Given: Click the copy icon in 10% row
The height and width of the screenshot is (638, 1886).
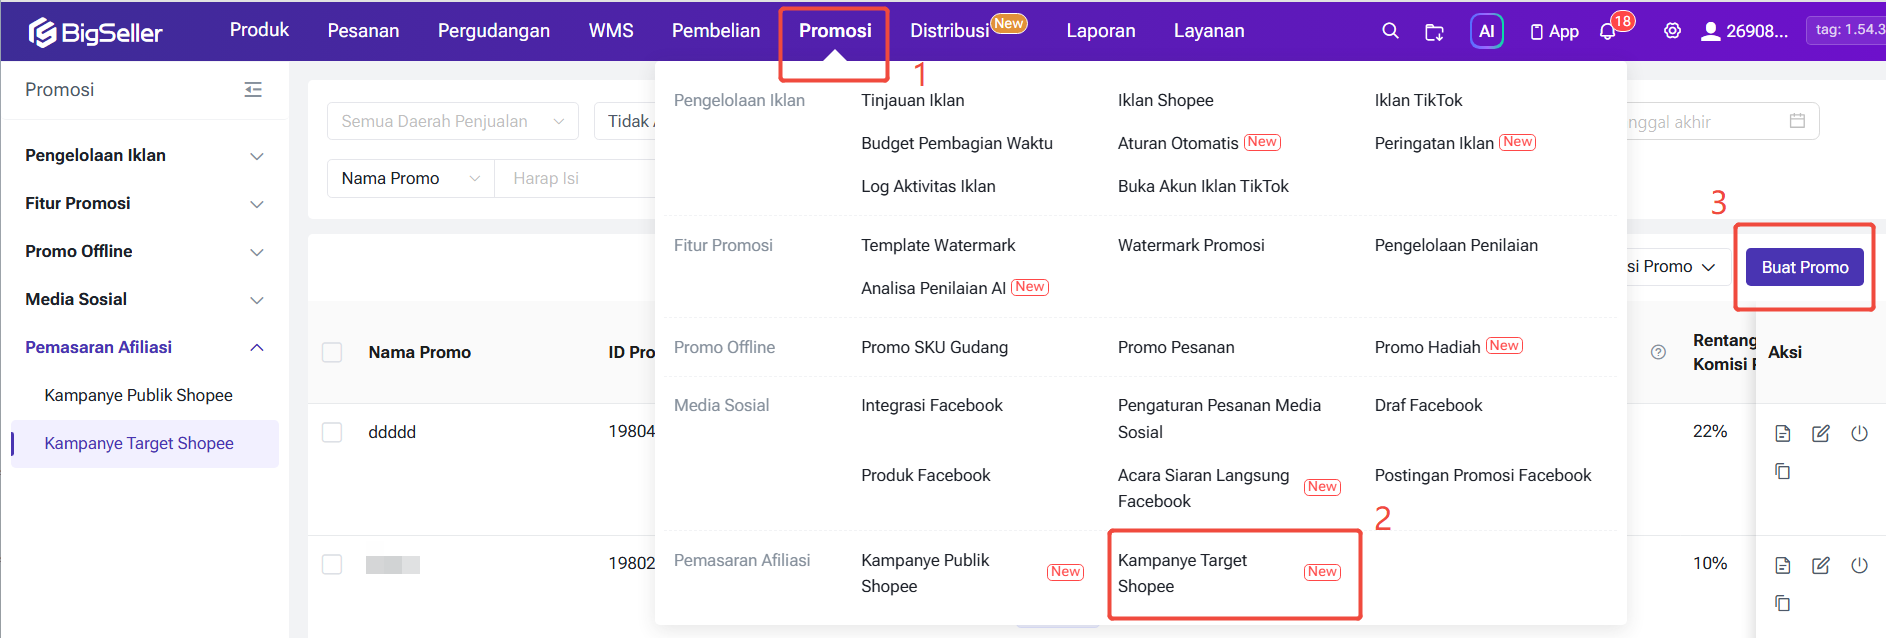Looking at the screenshot, I should 1782,603.
